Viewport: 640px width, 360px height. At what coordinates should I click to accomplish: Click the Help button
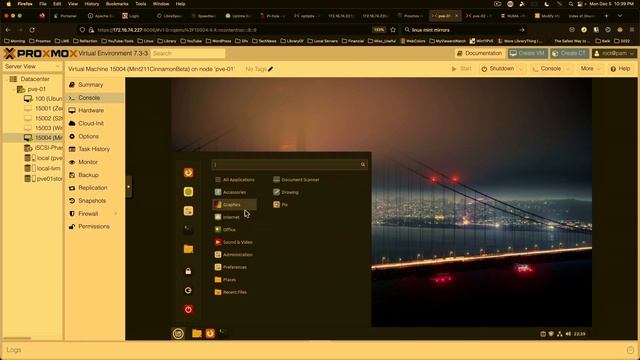tap(620, 69)
